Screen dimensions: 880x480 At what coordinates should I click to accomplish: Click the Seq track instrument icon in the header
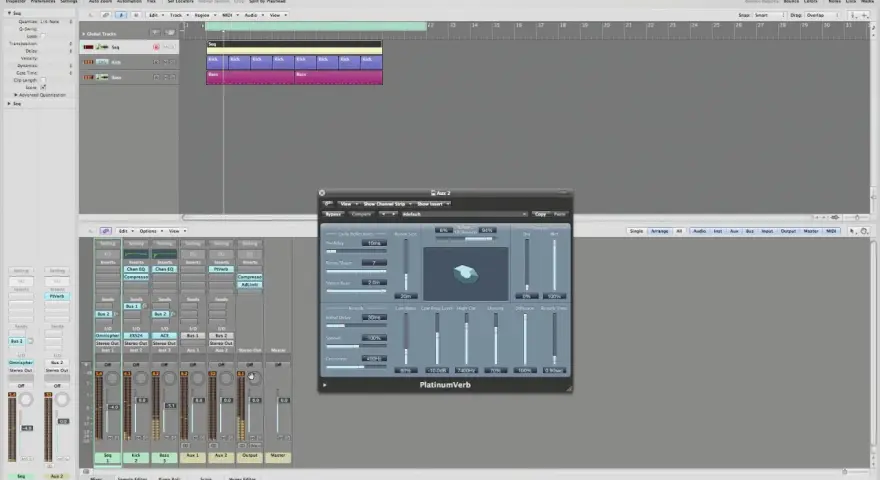pyautogui.click(x=102, y=47)
